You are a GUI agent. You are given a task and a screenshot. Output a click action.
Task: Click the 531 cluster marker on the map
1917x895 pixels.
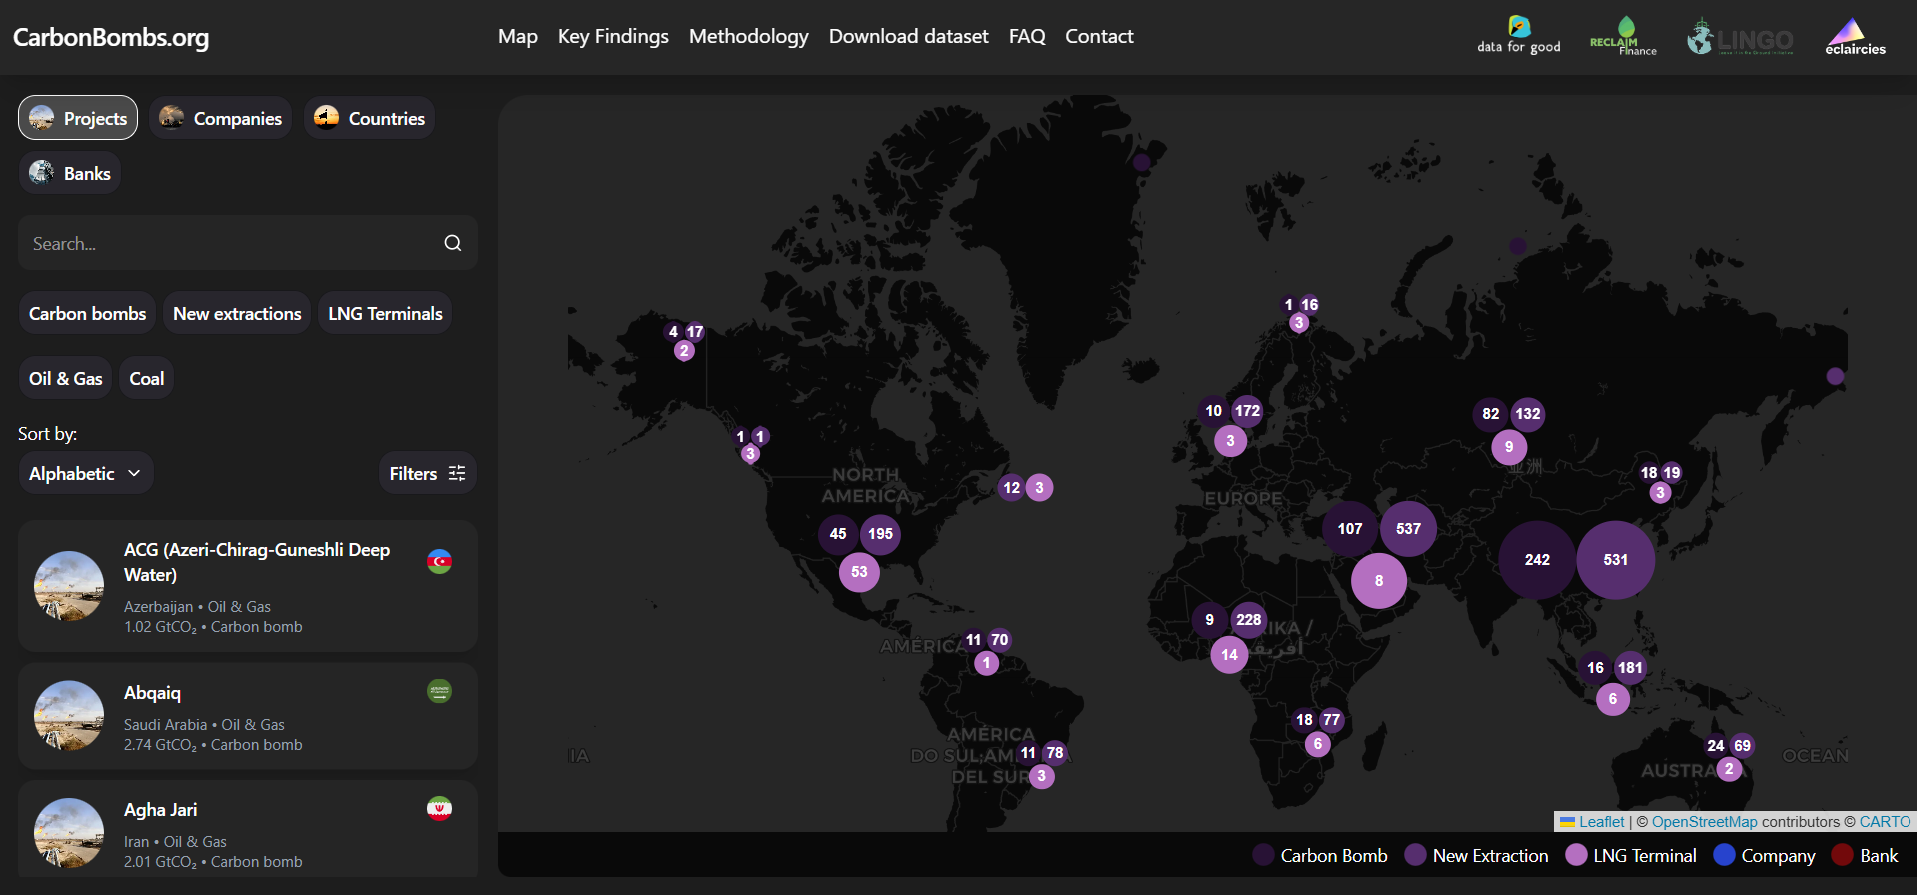(1615, 560)
